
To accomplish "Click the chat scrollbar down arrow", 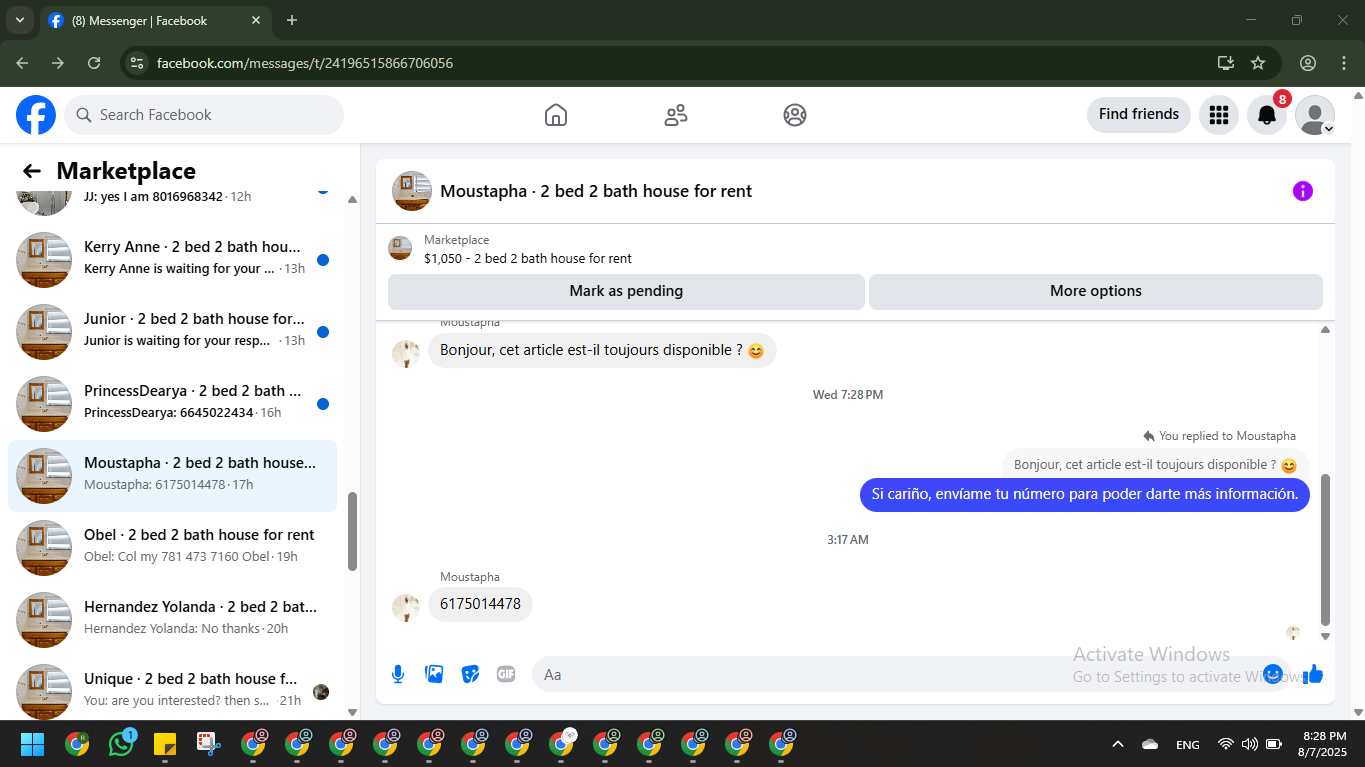I will [x=1326, y=636].
